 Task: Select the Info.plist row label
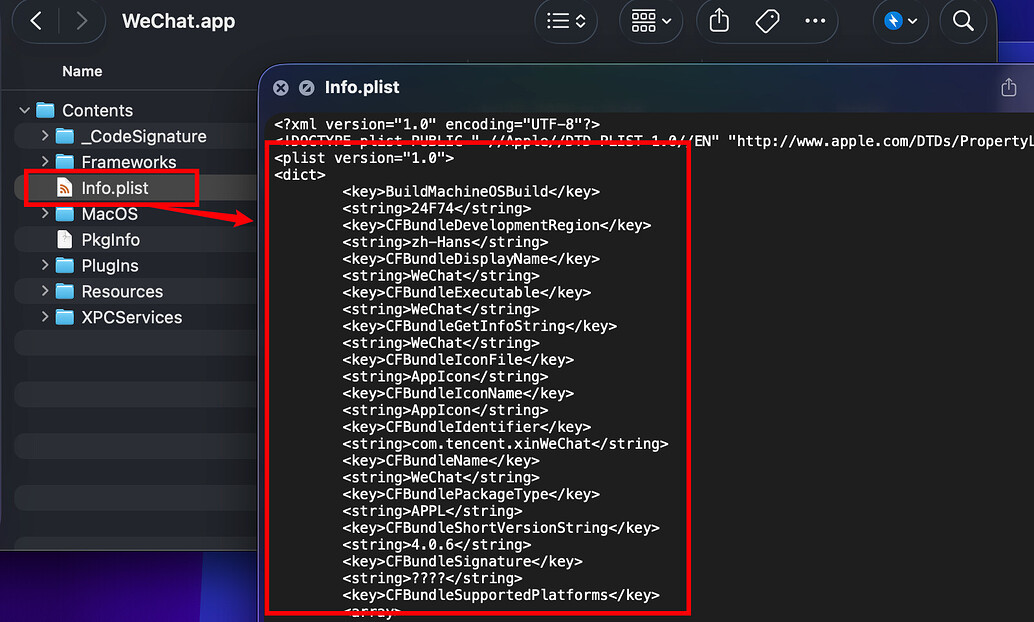115,188
